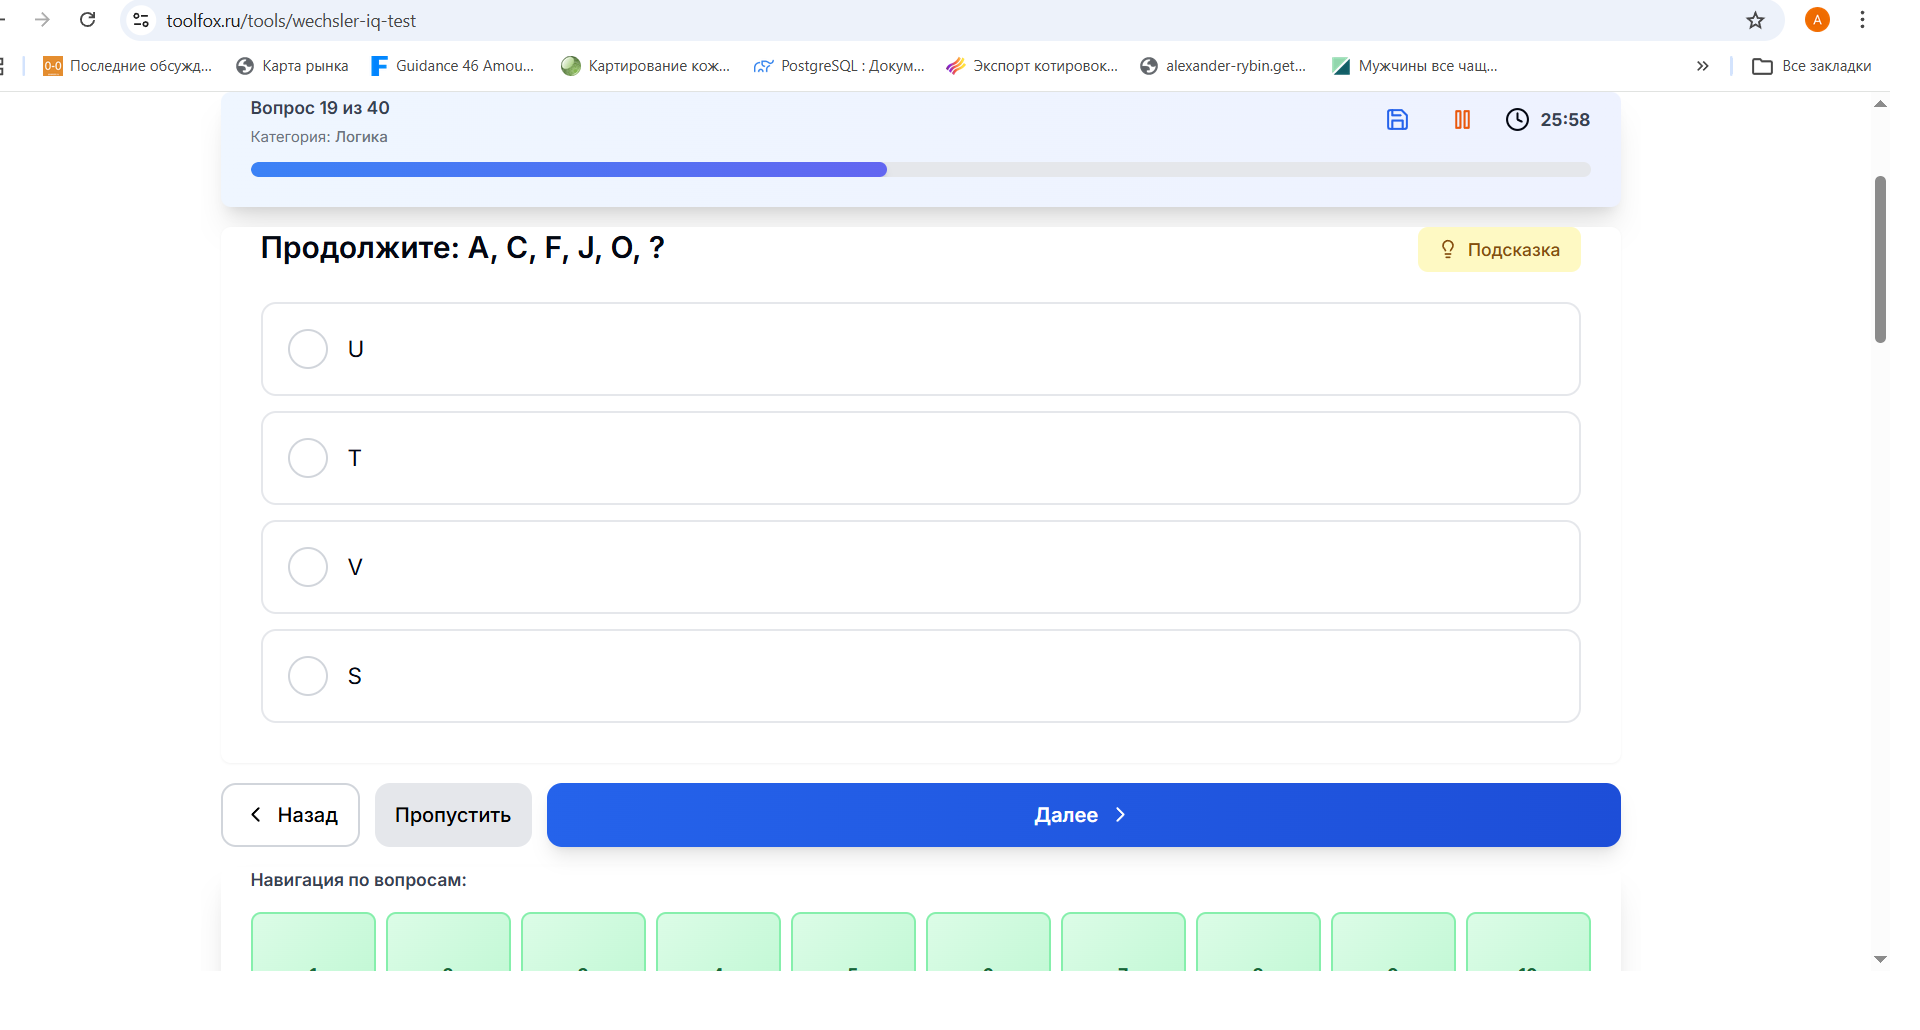
Task: Skip question with Пропустить
Action: (x=453, y=815)
